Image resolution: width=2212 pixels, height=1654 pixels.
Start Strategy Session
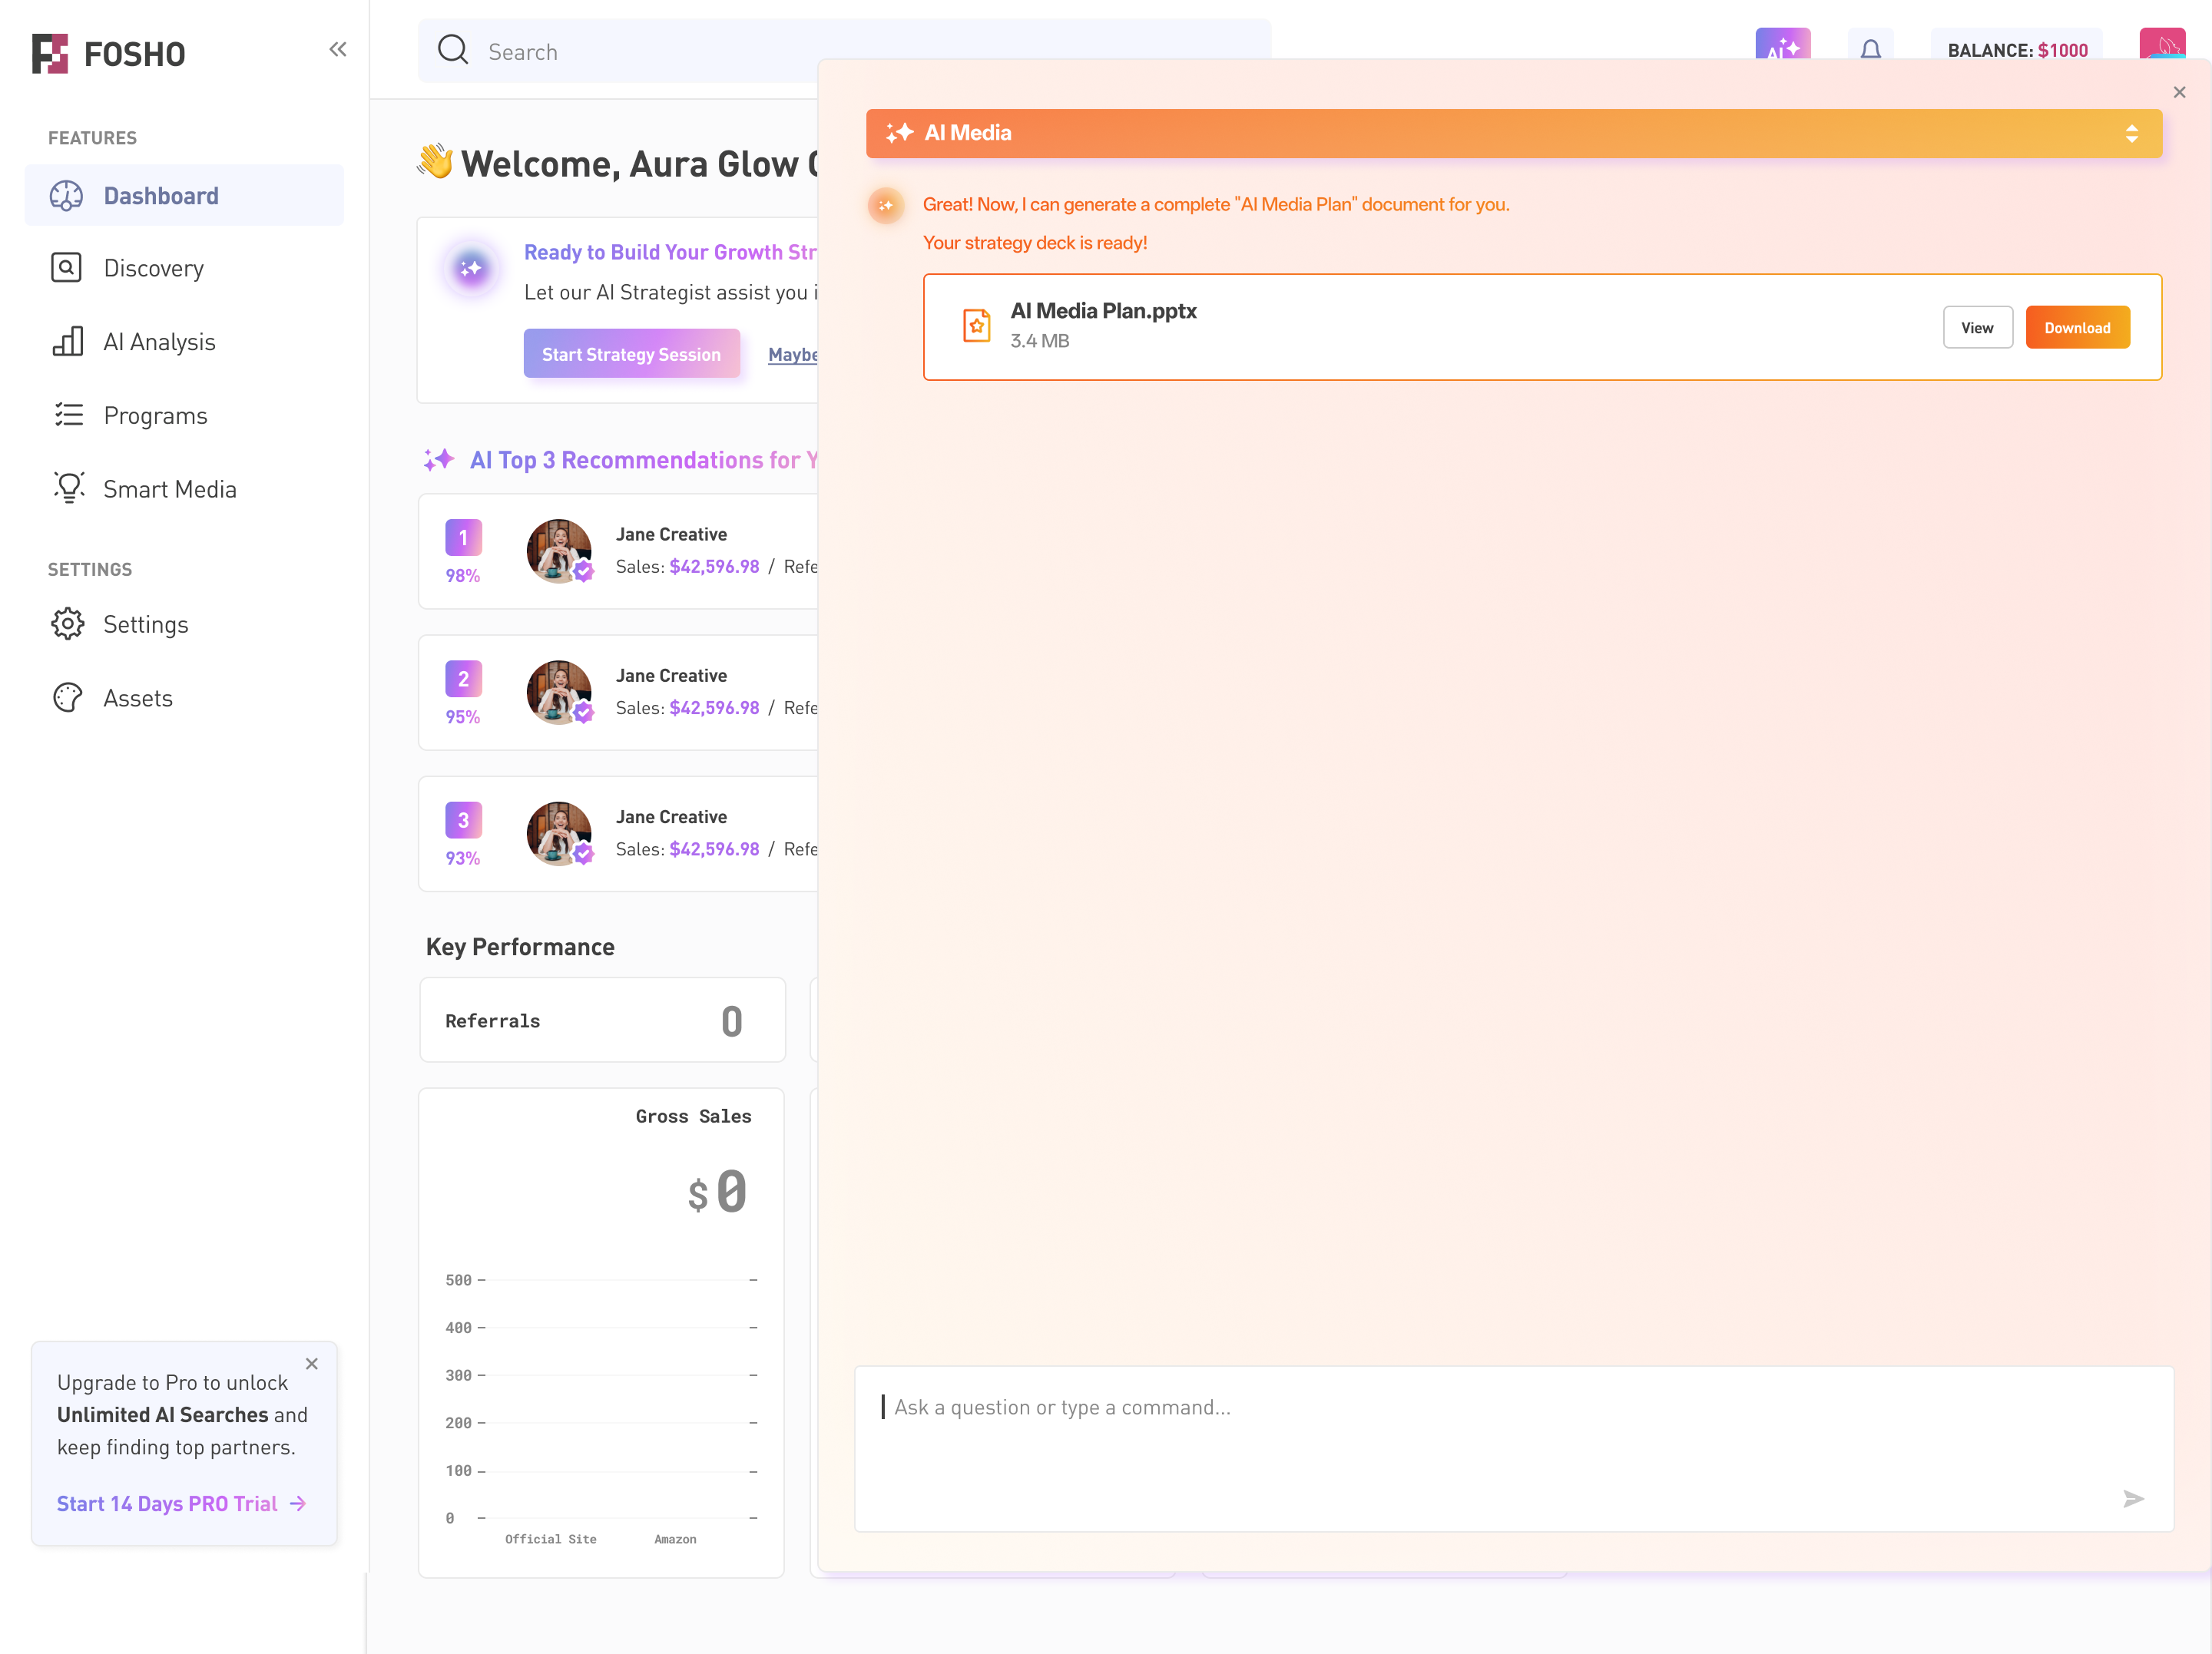pos(631,354)
